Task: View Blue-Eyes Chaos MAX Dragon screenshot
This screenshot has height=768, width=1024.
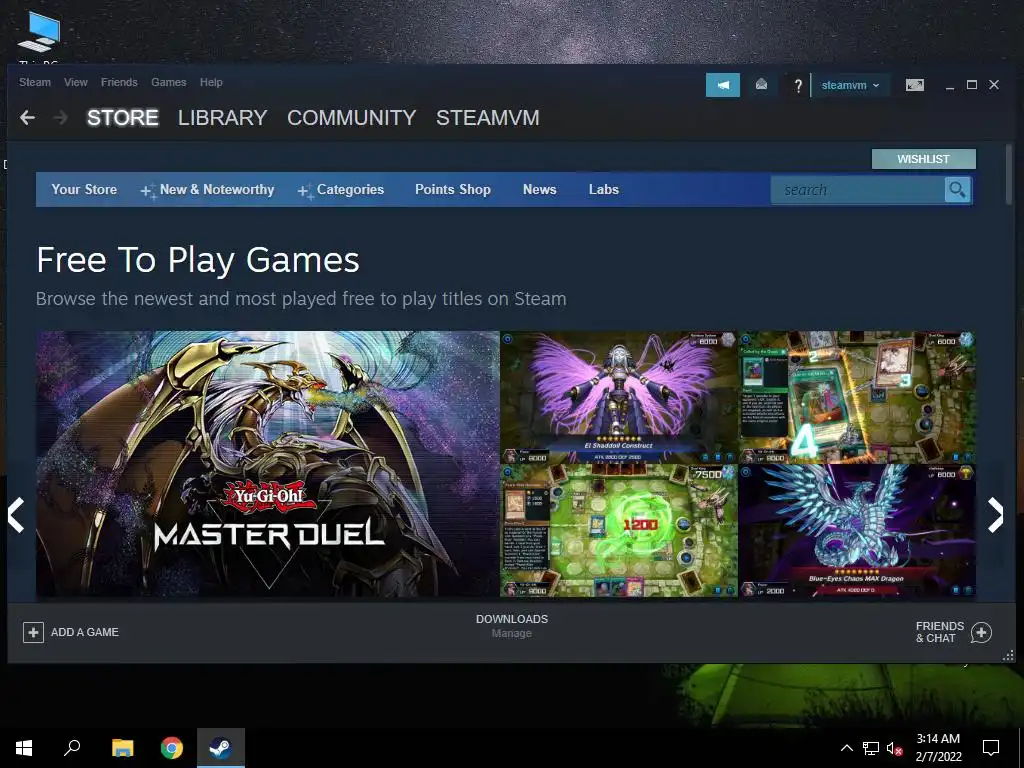Action: pyautogui.click(x=857, y=530)
